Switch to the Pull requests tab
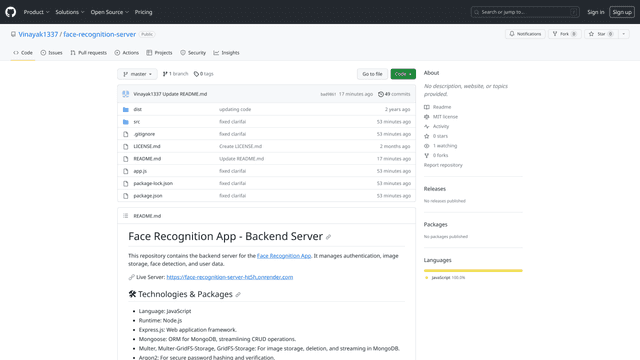 tap(88, 53)
